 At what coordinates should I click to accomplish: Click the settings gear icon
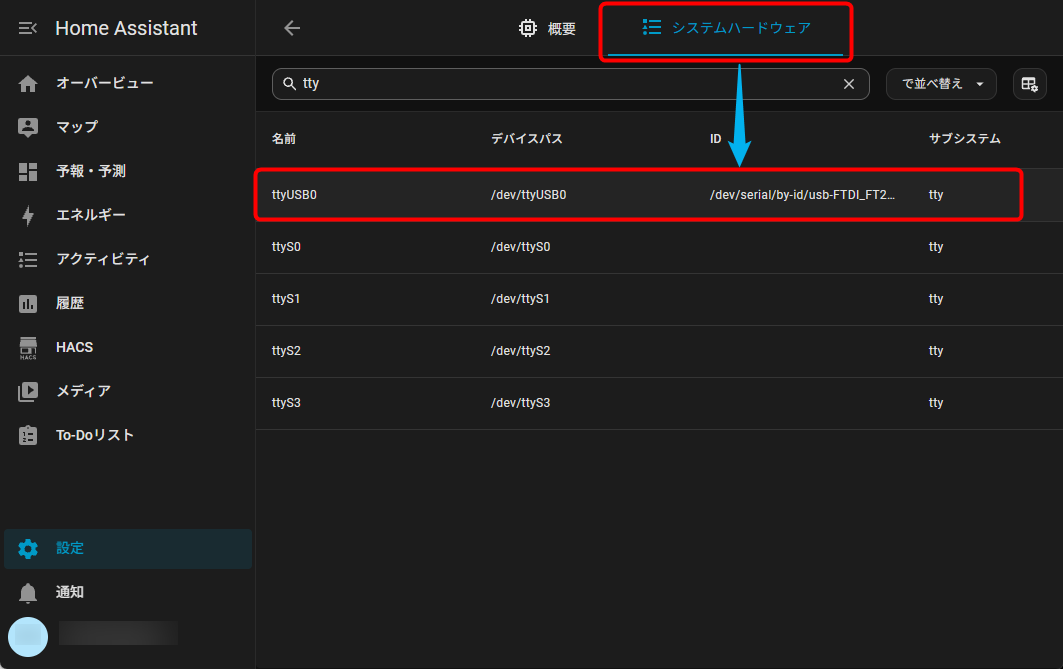click(x=28, y=548)
